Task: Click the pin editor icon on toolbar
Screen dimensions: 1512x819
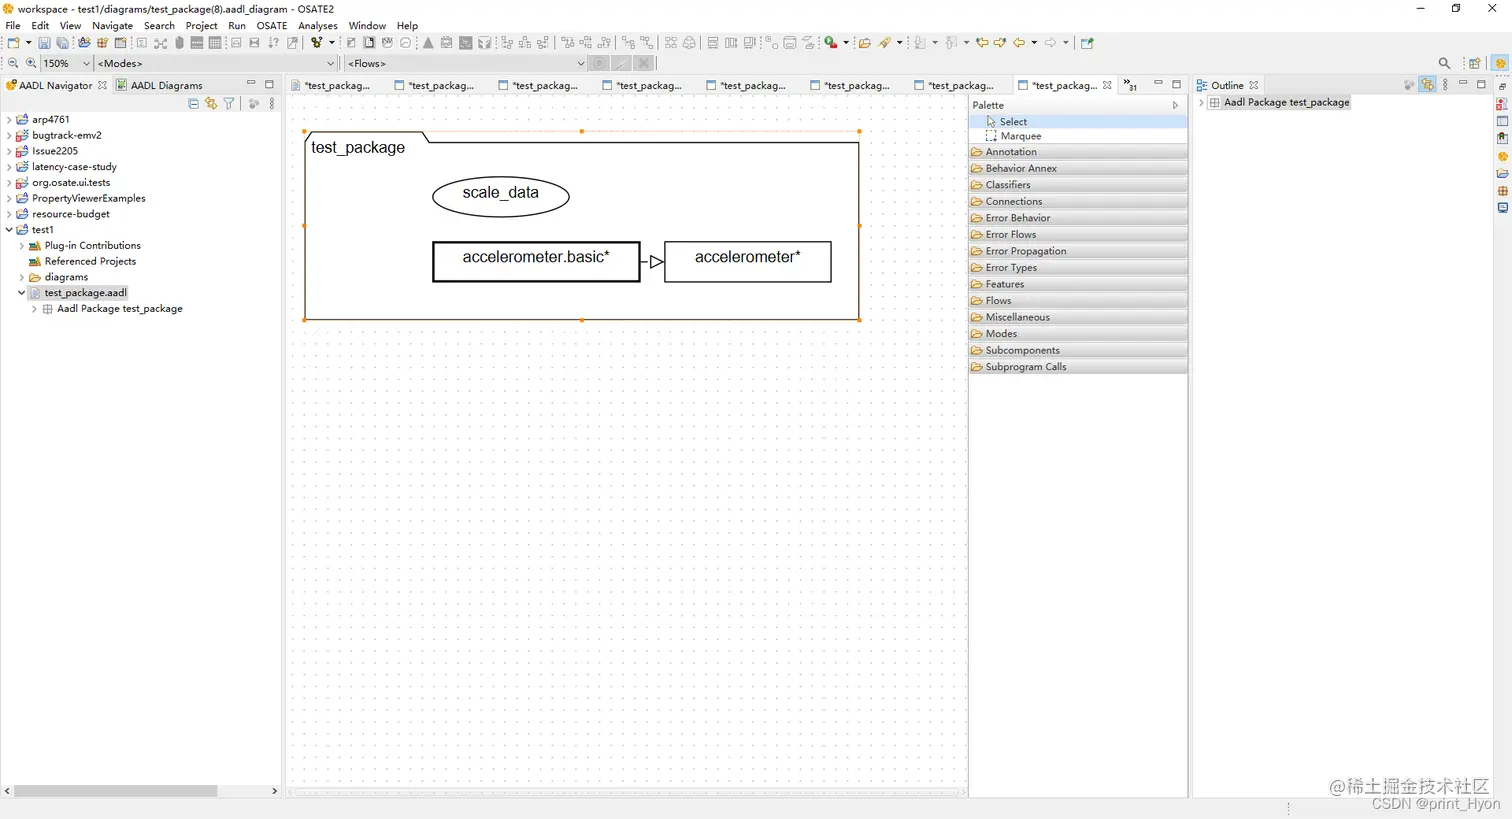Action: tap(1087, 43)
